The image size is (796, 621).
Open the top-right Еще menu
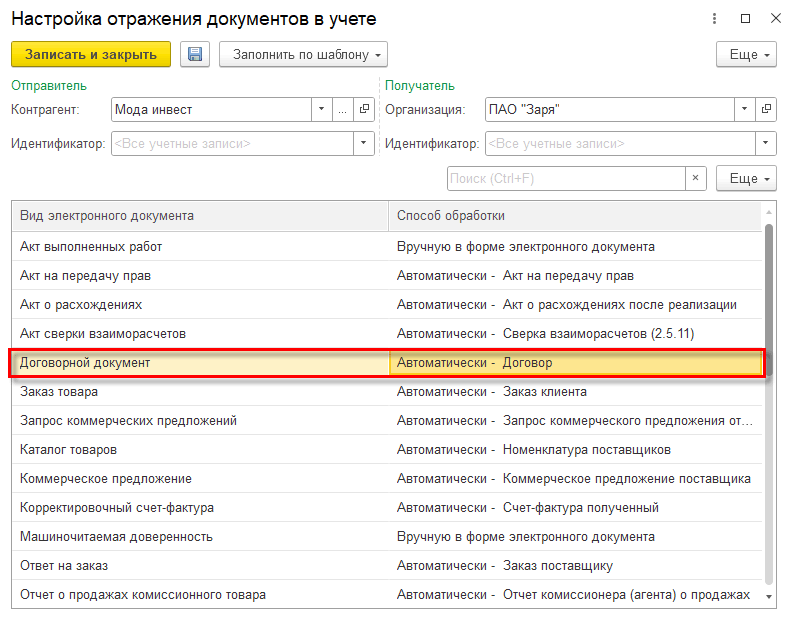(746, 54)
